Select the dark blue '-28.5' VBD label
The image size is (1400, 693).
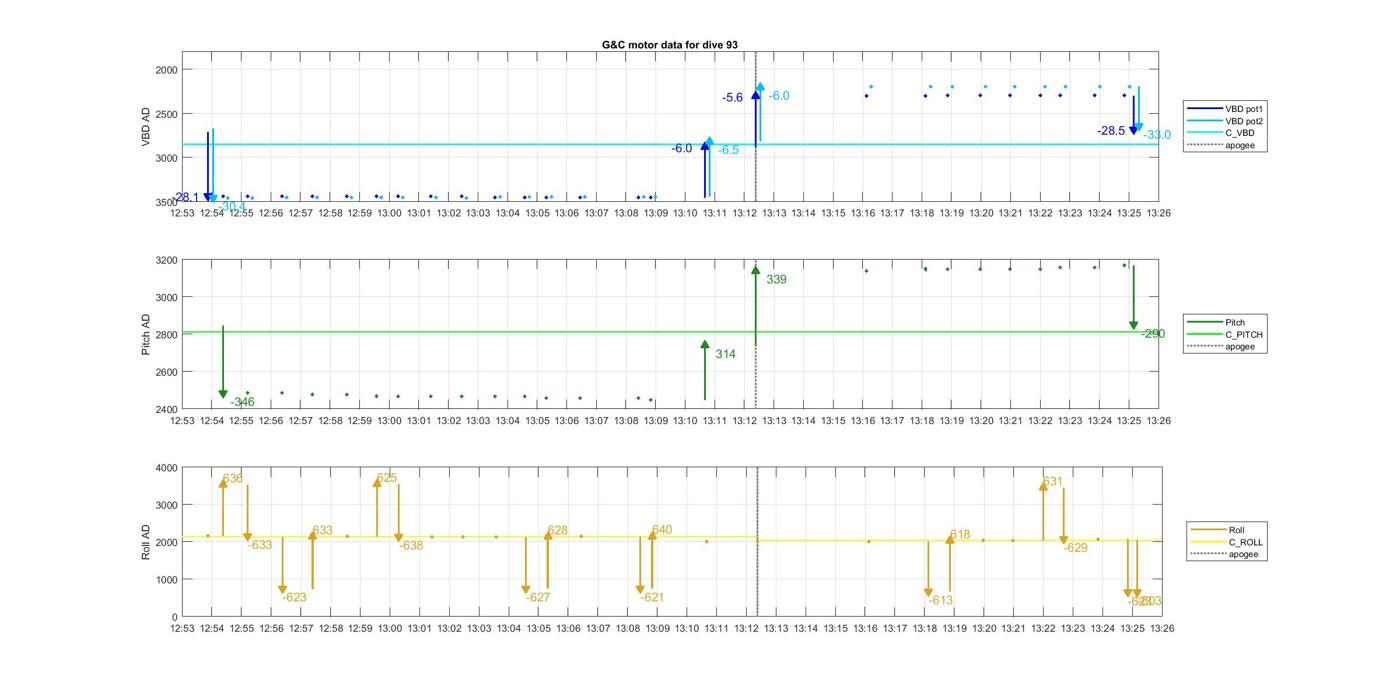pyautogui.click(x=1111, y=131)
